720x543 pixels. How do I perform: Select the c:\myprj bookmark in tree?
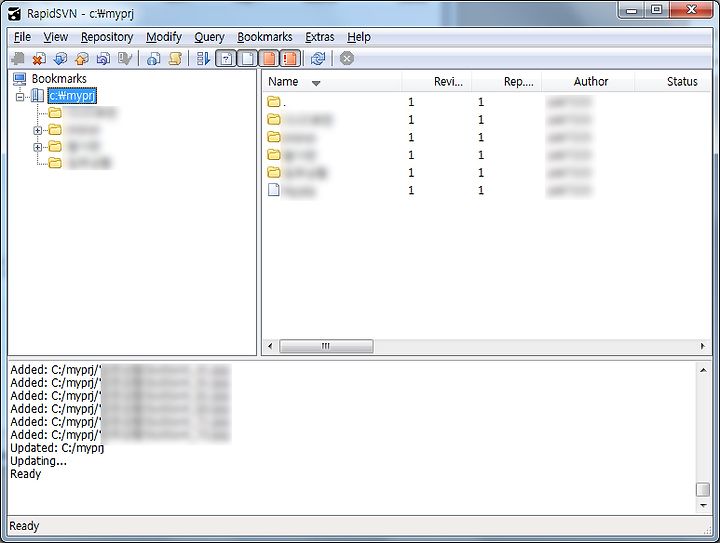(x=72, y=95)
